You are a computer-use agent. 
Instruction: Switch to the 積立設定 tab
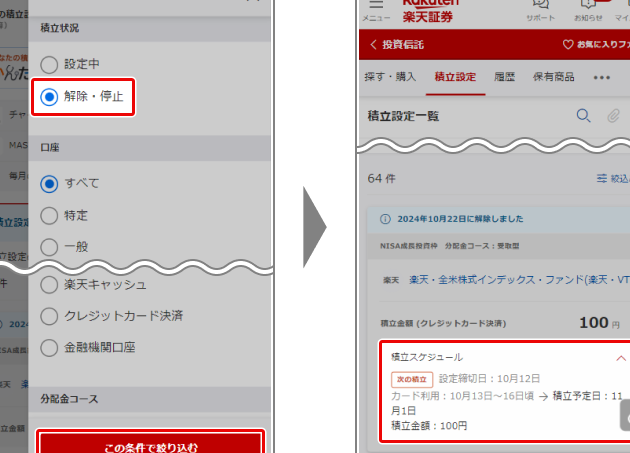point(455,77)
